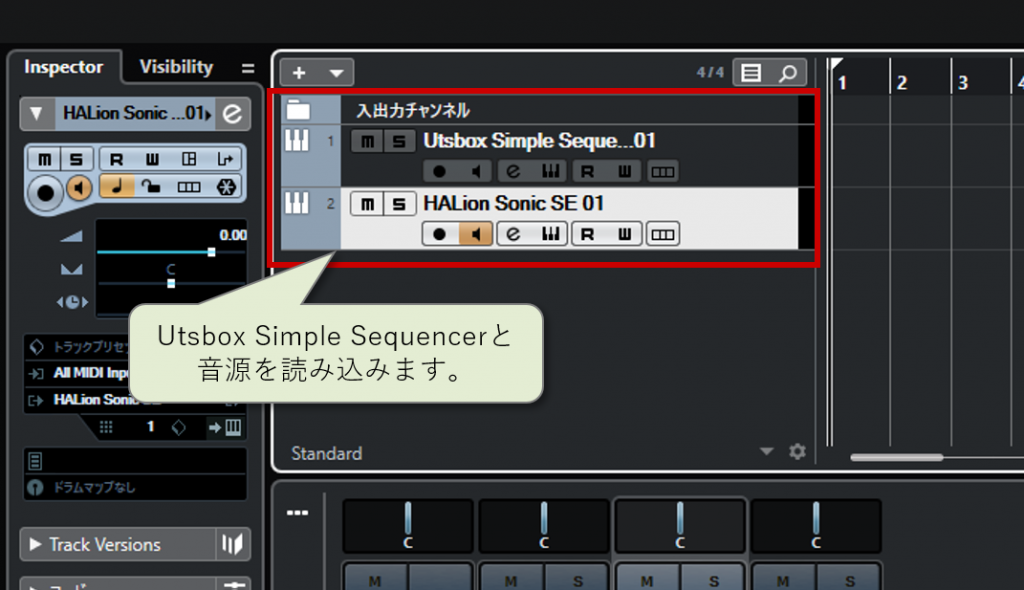Mute track in Inspector
Screen dimensions: 1024x590
coord(44,159)
